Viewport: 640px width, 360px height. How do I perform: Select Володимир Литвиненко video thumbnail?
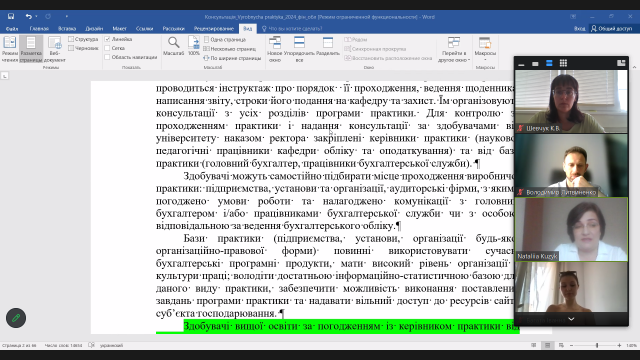coord(571,165)
